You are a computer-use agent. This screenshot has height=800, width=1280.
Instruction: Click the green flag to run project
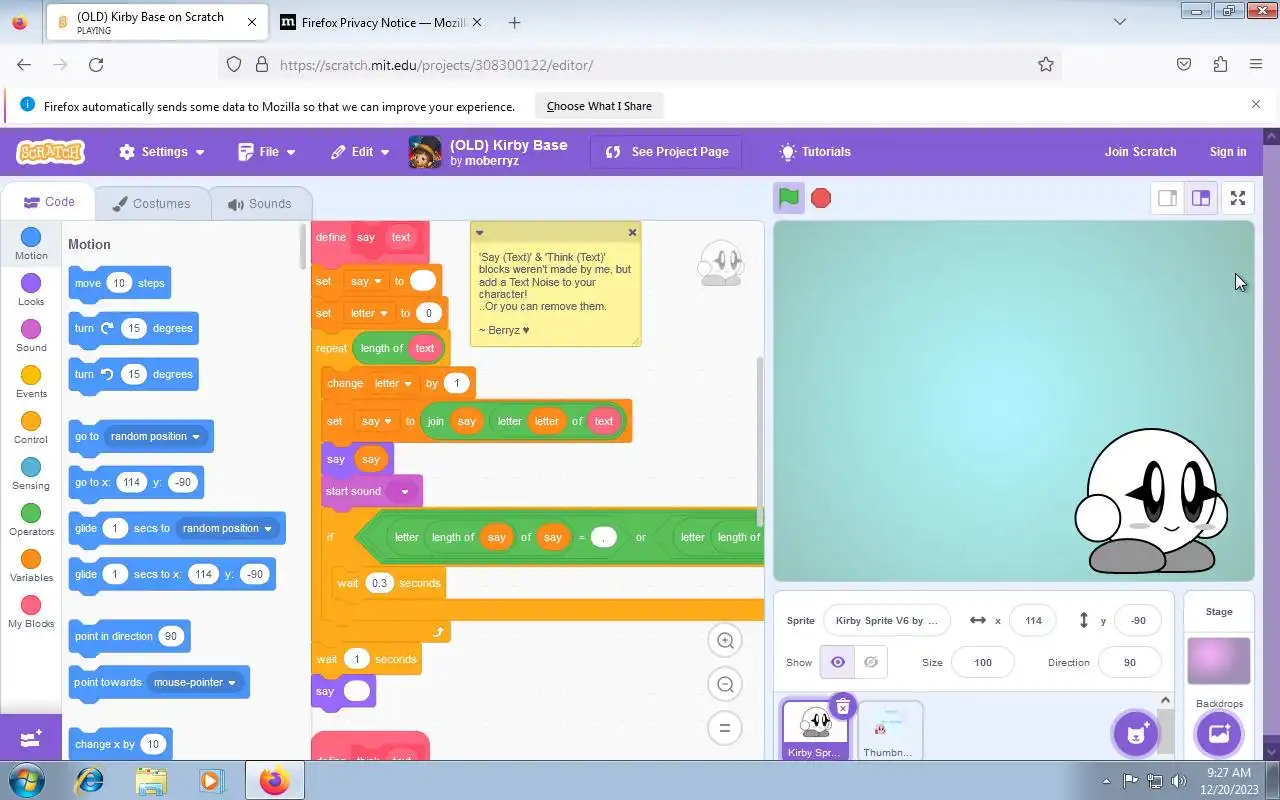[x=789, y=198]
